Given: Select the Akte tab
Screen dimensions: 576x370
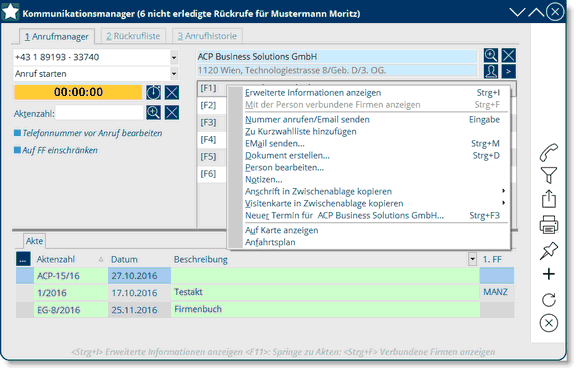Looking at the screenshot, I should point(34,241).
